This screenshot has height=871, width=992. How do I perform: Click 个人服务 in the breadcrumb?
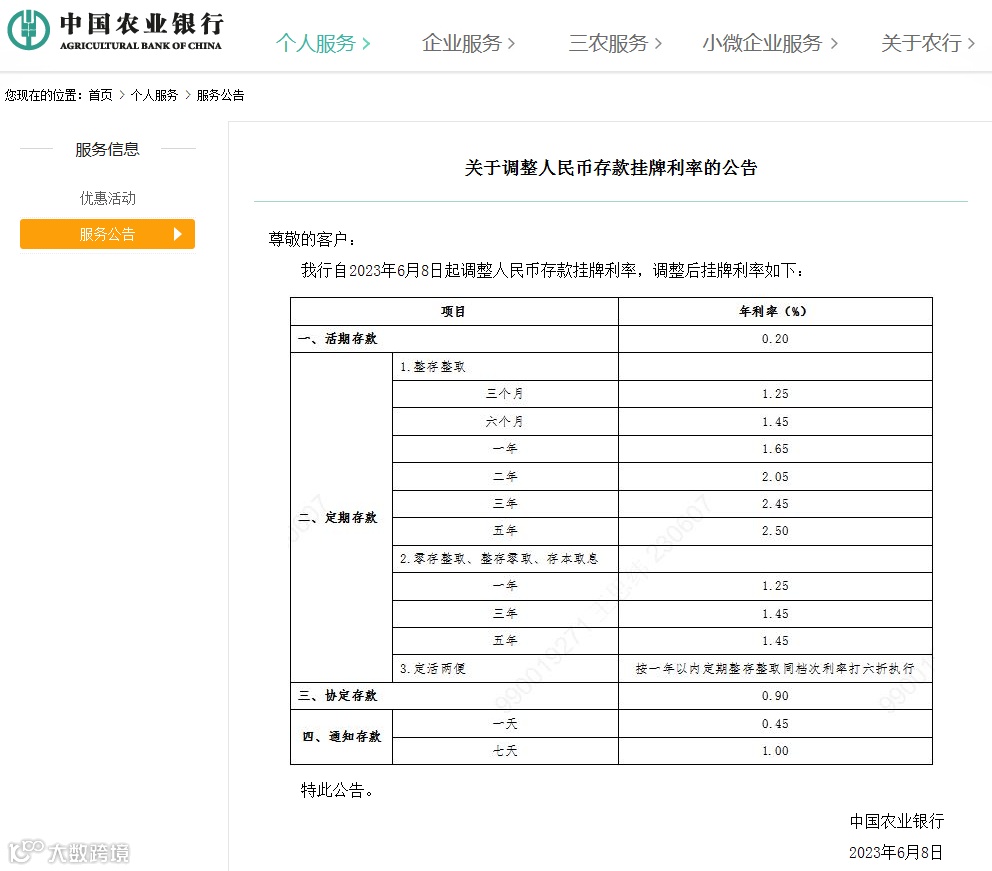pyautogui.click(x=154, y=96)
